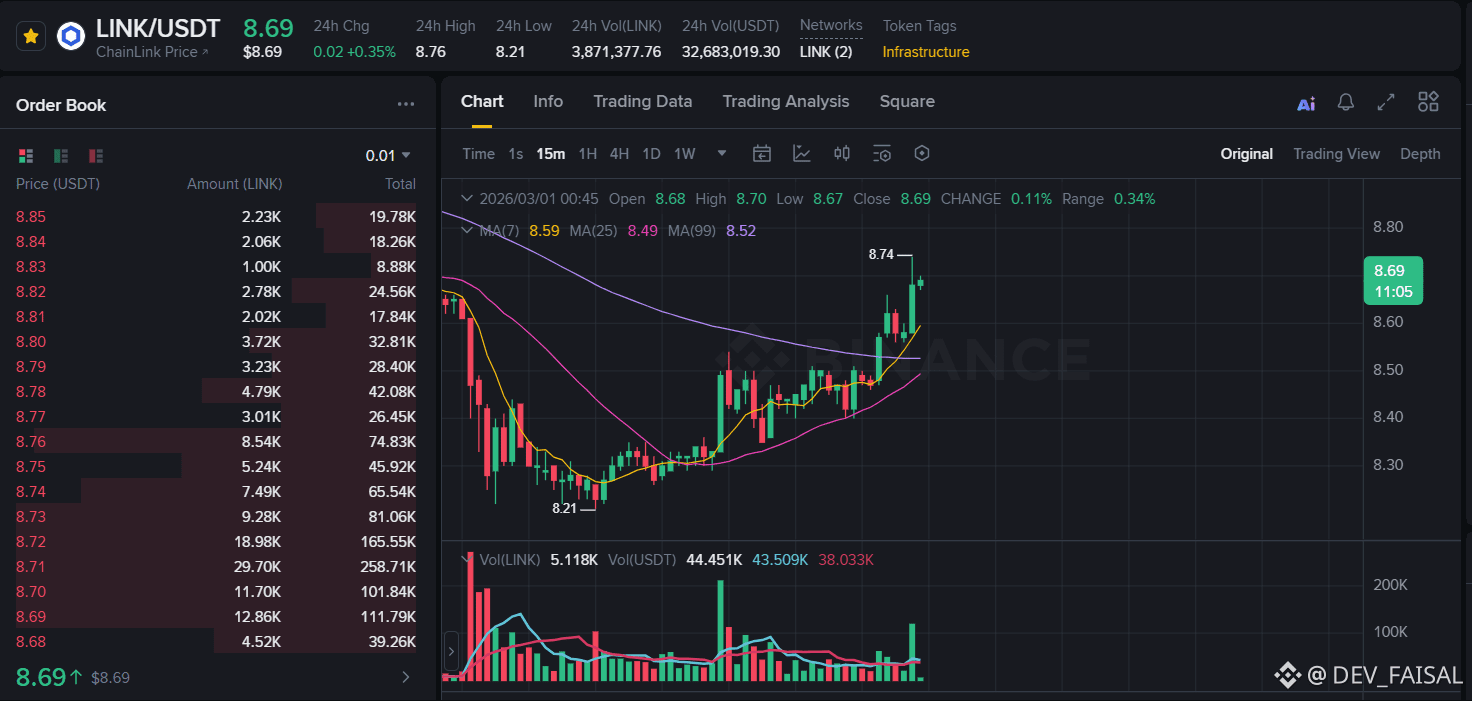The height and width of the screenshot is (701, 1472).
Task: Collapse the Vol(LINK) indicator legend
Action: [x=466, y=559]
